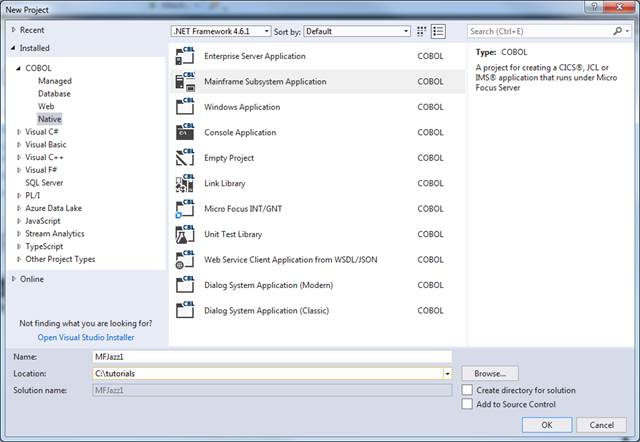
Task: Switch to small icons view
Action: pos(421,31)
